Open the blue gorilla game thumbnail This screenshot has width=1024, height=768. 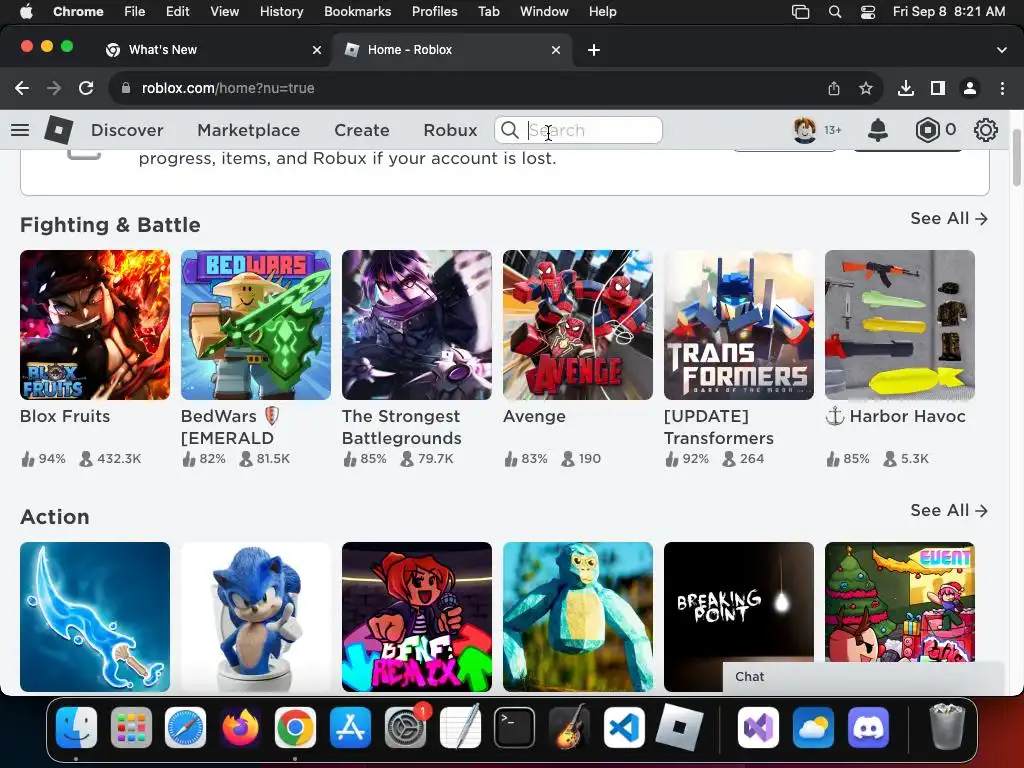[577, 616]
